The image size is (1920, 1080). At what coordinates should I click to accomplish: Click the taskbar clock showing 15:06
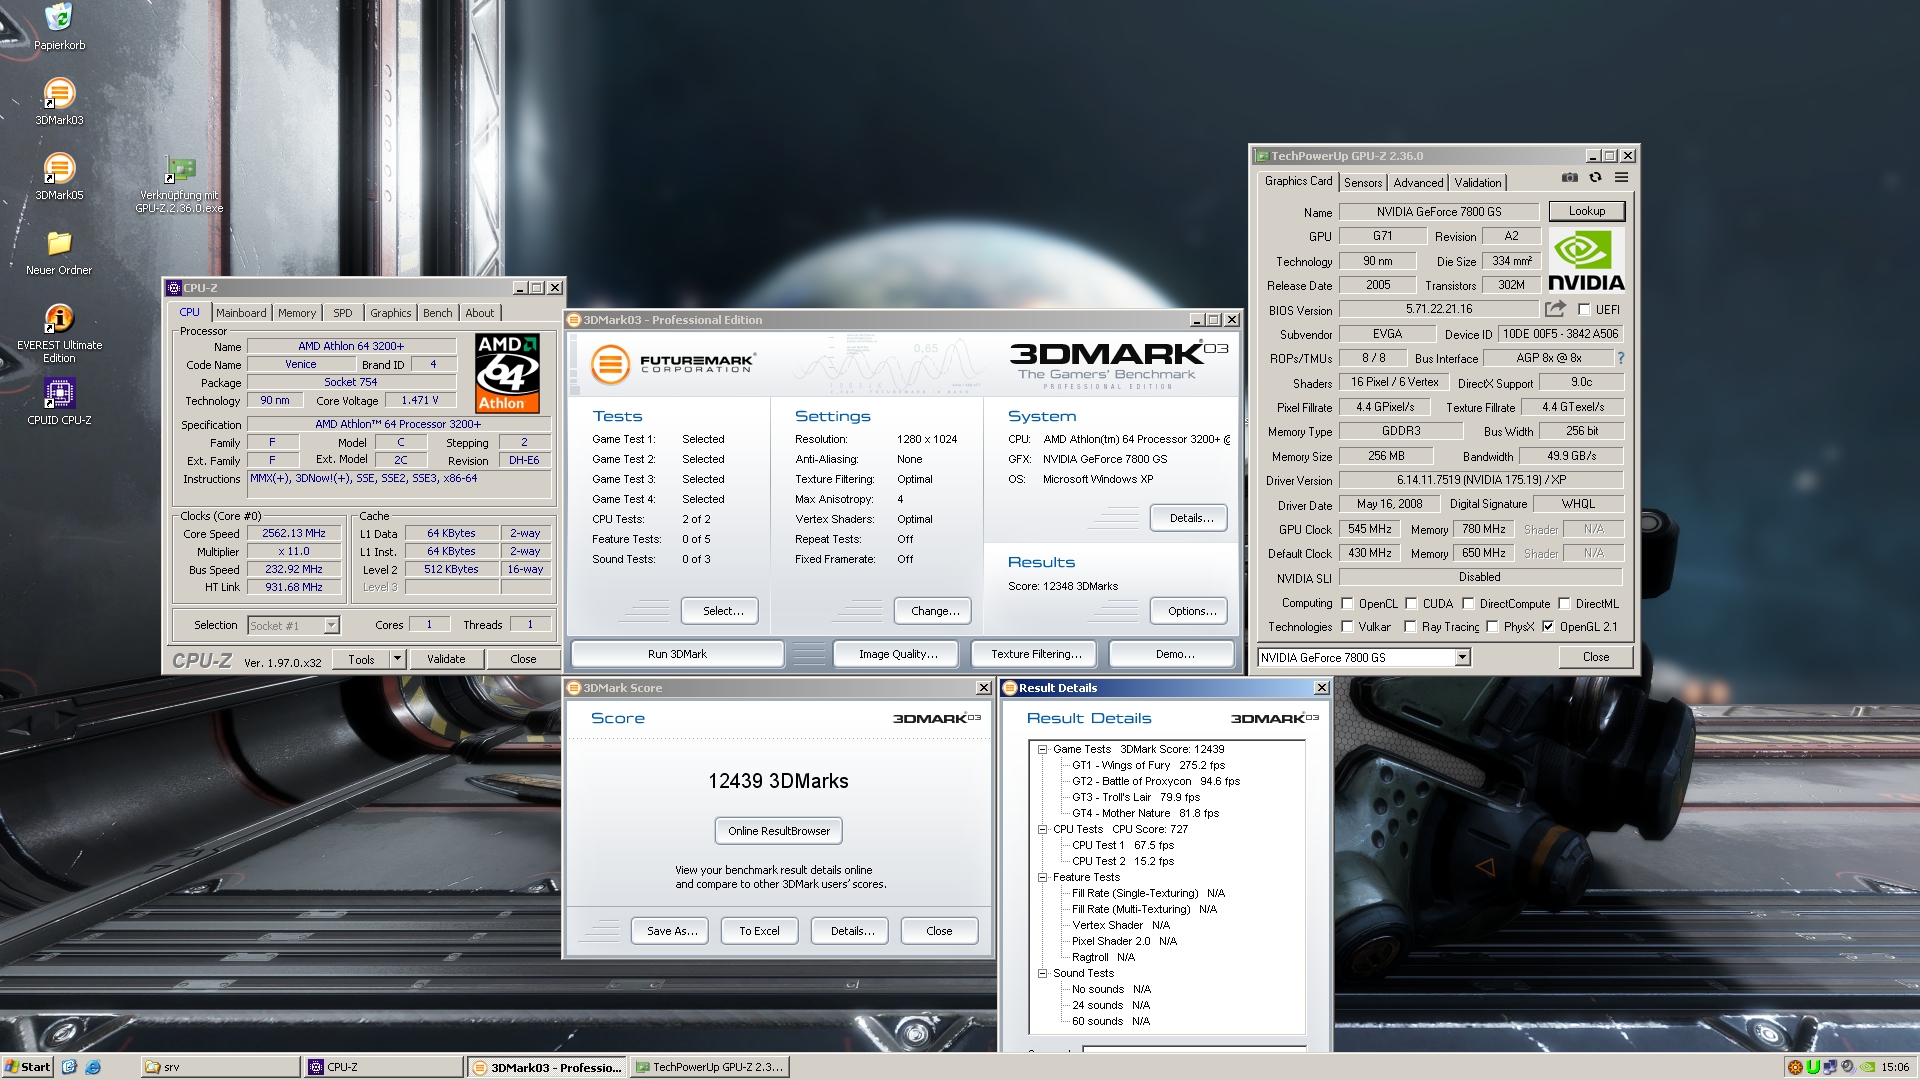point(1895,1067)
